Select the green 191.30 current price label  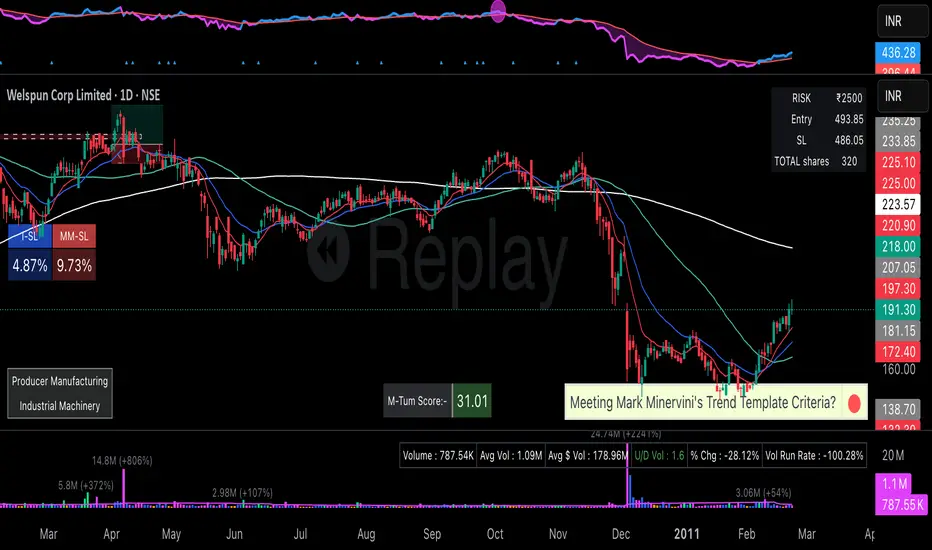click(898, 310)
